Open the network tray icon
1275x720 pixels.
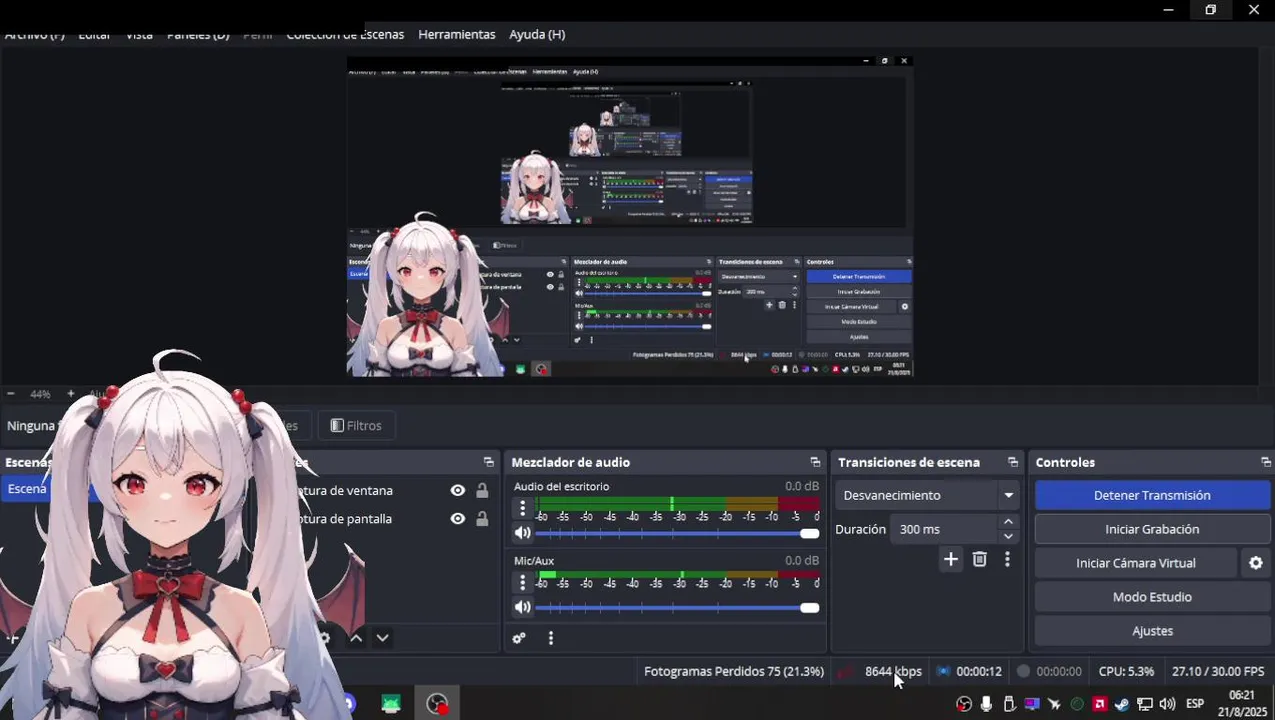click(1145, 704)
